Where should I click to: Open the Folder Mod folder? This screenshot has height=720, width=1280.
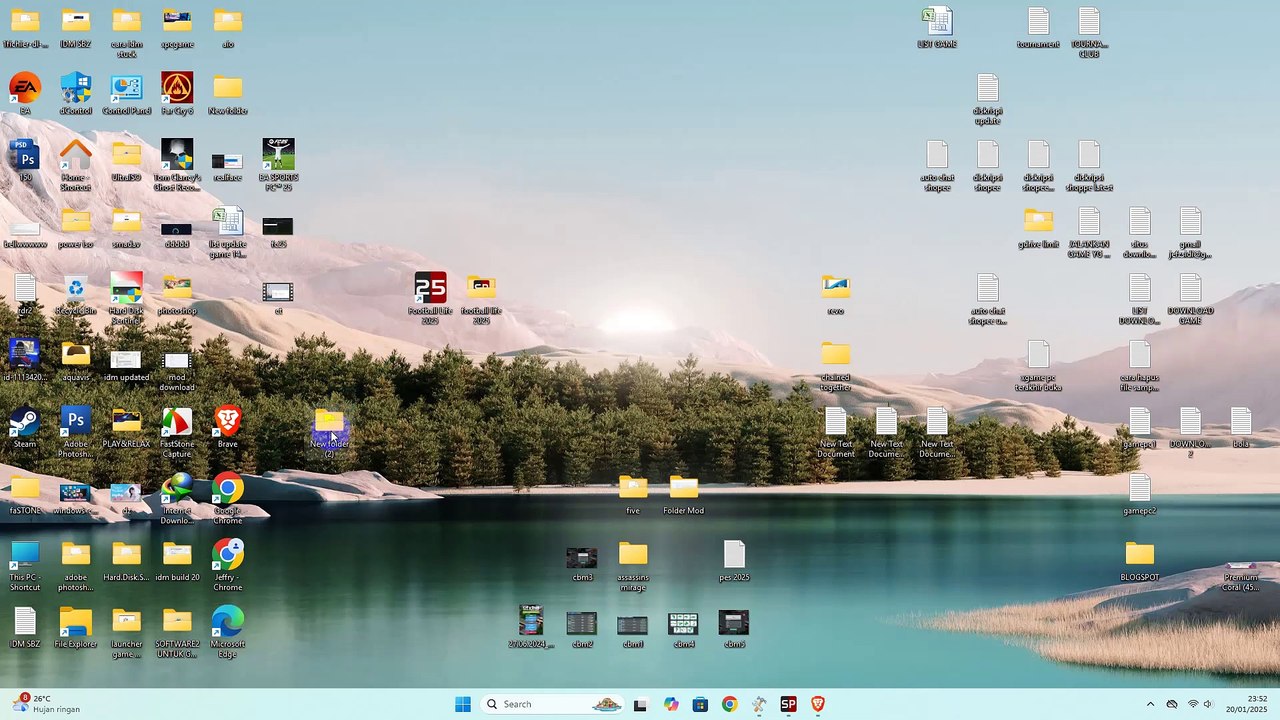click(684, 488)
